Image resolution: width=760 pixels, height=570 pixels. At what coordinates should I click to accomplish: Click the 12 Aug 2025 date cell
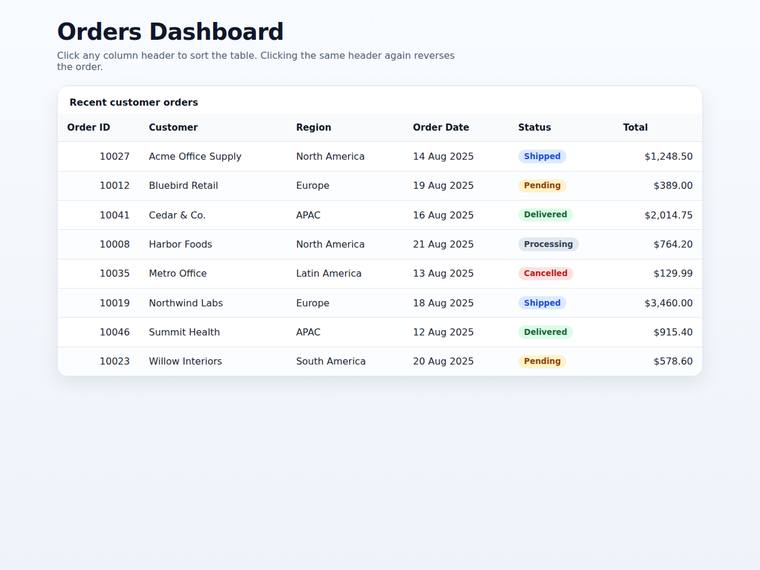pos(456,332)
